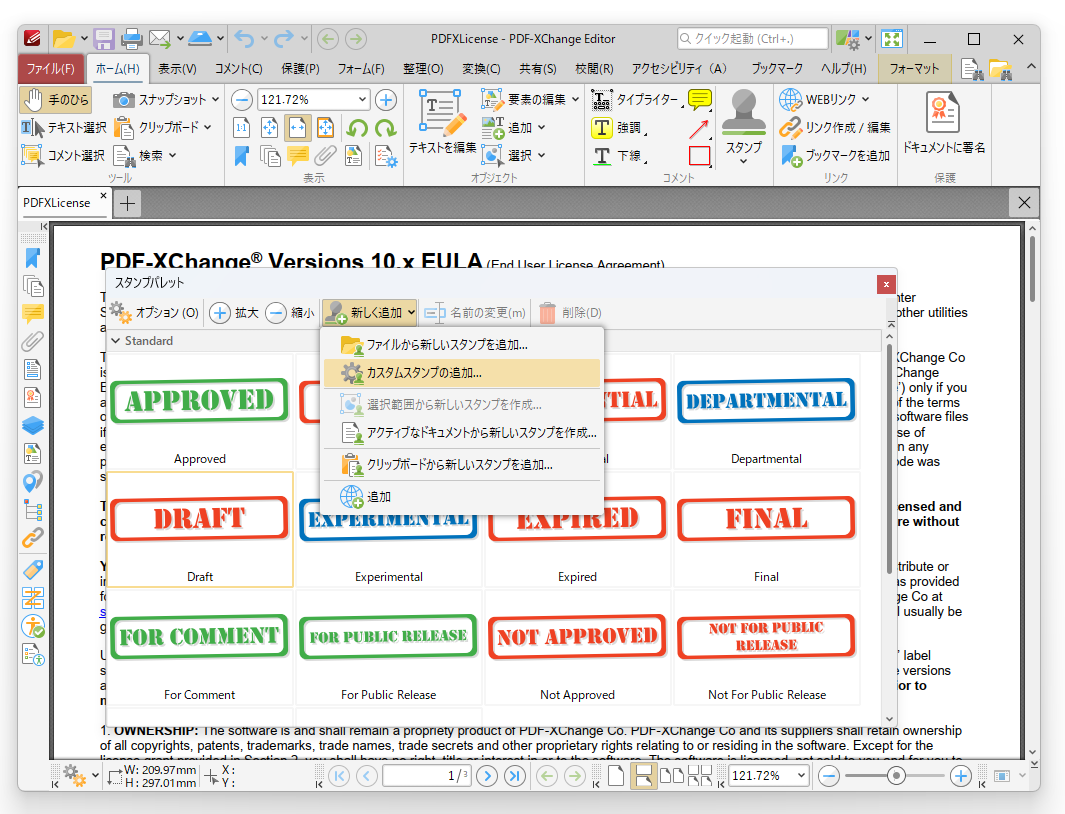Select the タイプライター typewriter tool
Viewport: 1065px width, 814px height.
click(x=636, y=100)
